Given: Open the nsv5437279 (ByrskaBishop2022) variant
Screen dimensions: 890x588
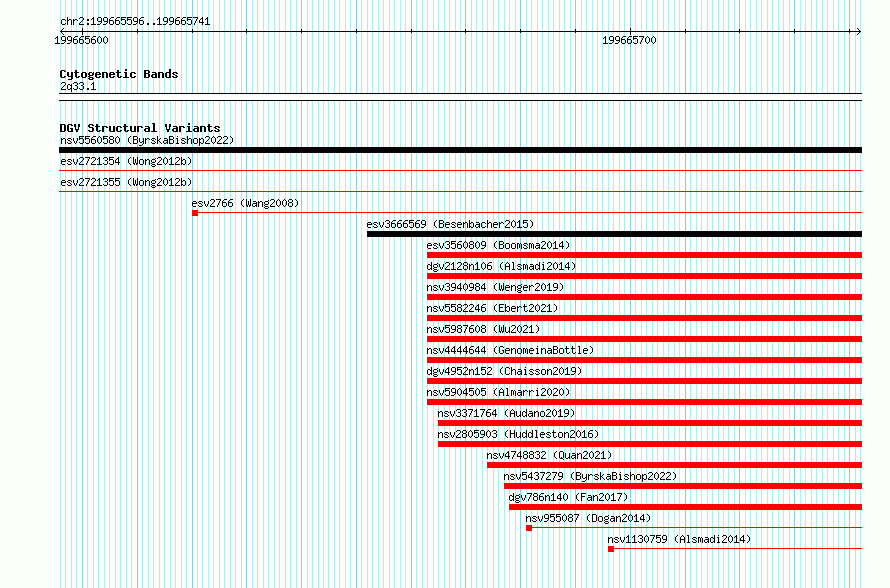Looking at the screenshot, I should tap(590, 476).
